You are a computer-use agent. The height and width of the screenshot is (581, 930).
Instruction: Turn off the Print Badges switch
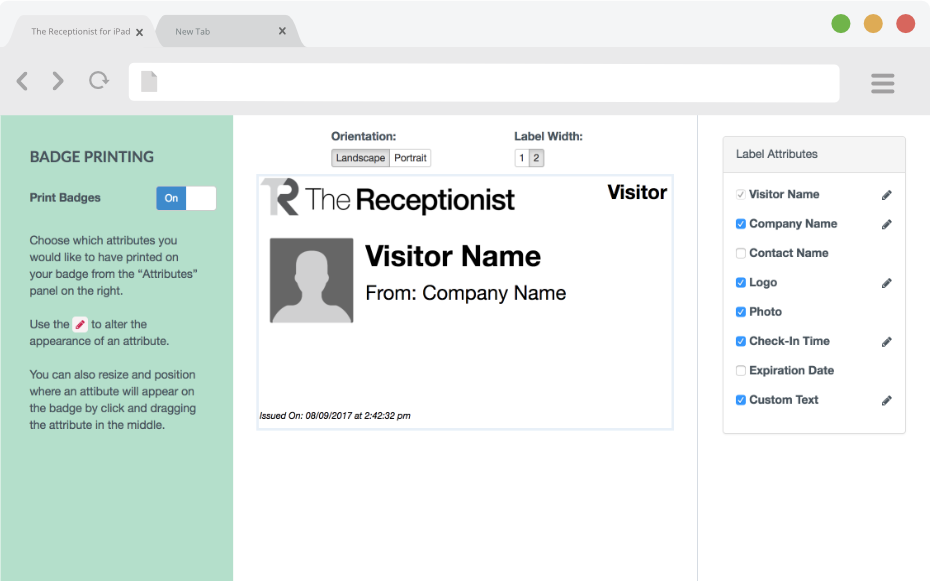[x=186, y=198]
